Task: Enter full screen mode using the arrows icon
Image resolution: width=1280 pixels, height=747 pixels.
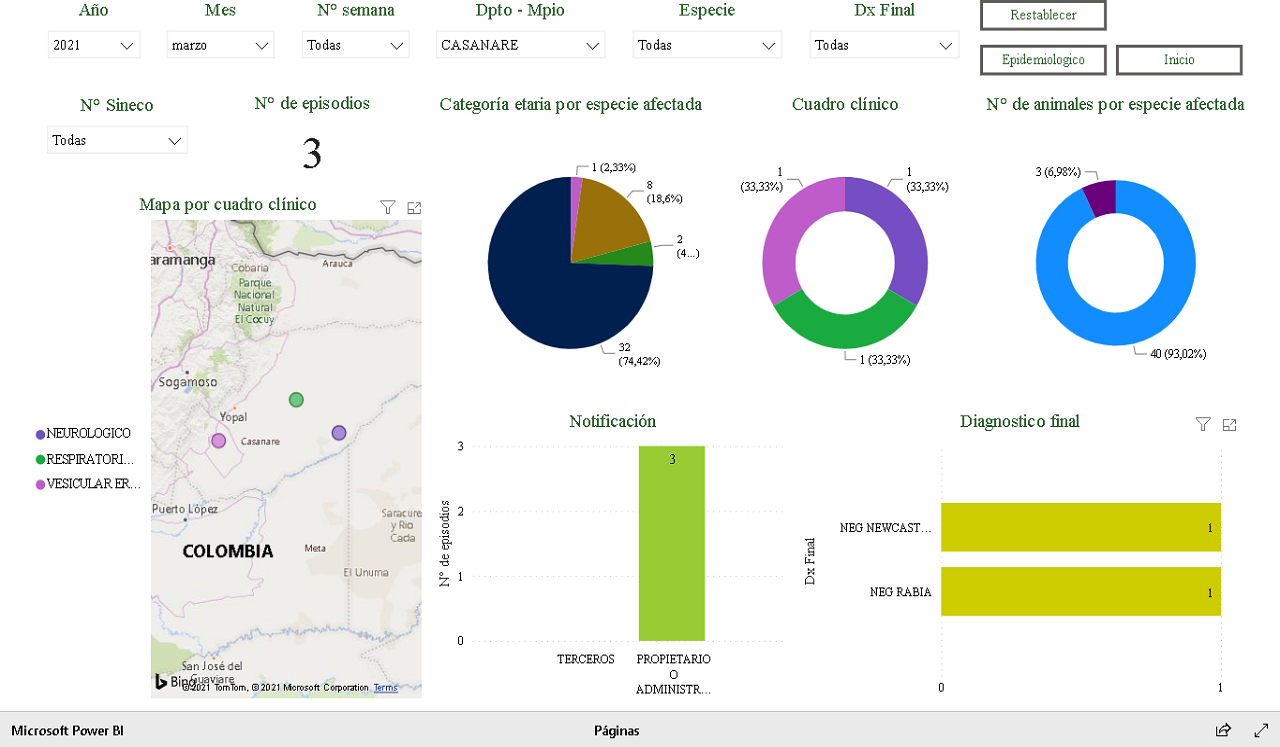Action: point(1260,730)
